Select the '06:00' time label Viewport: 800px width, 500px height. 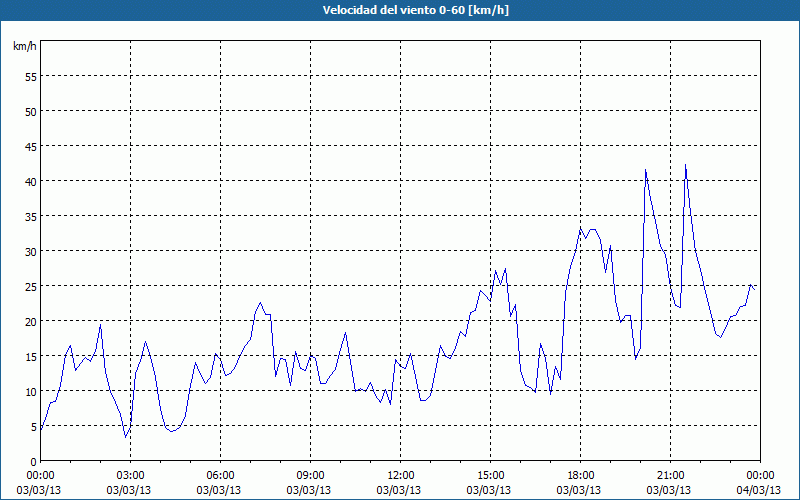[x=220, y=476]
